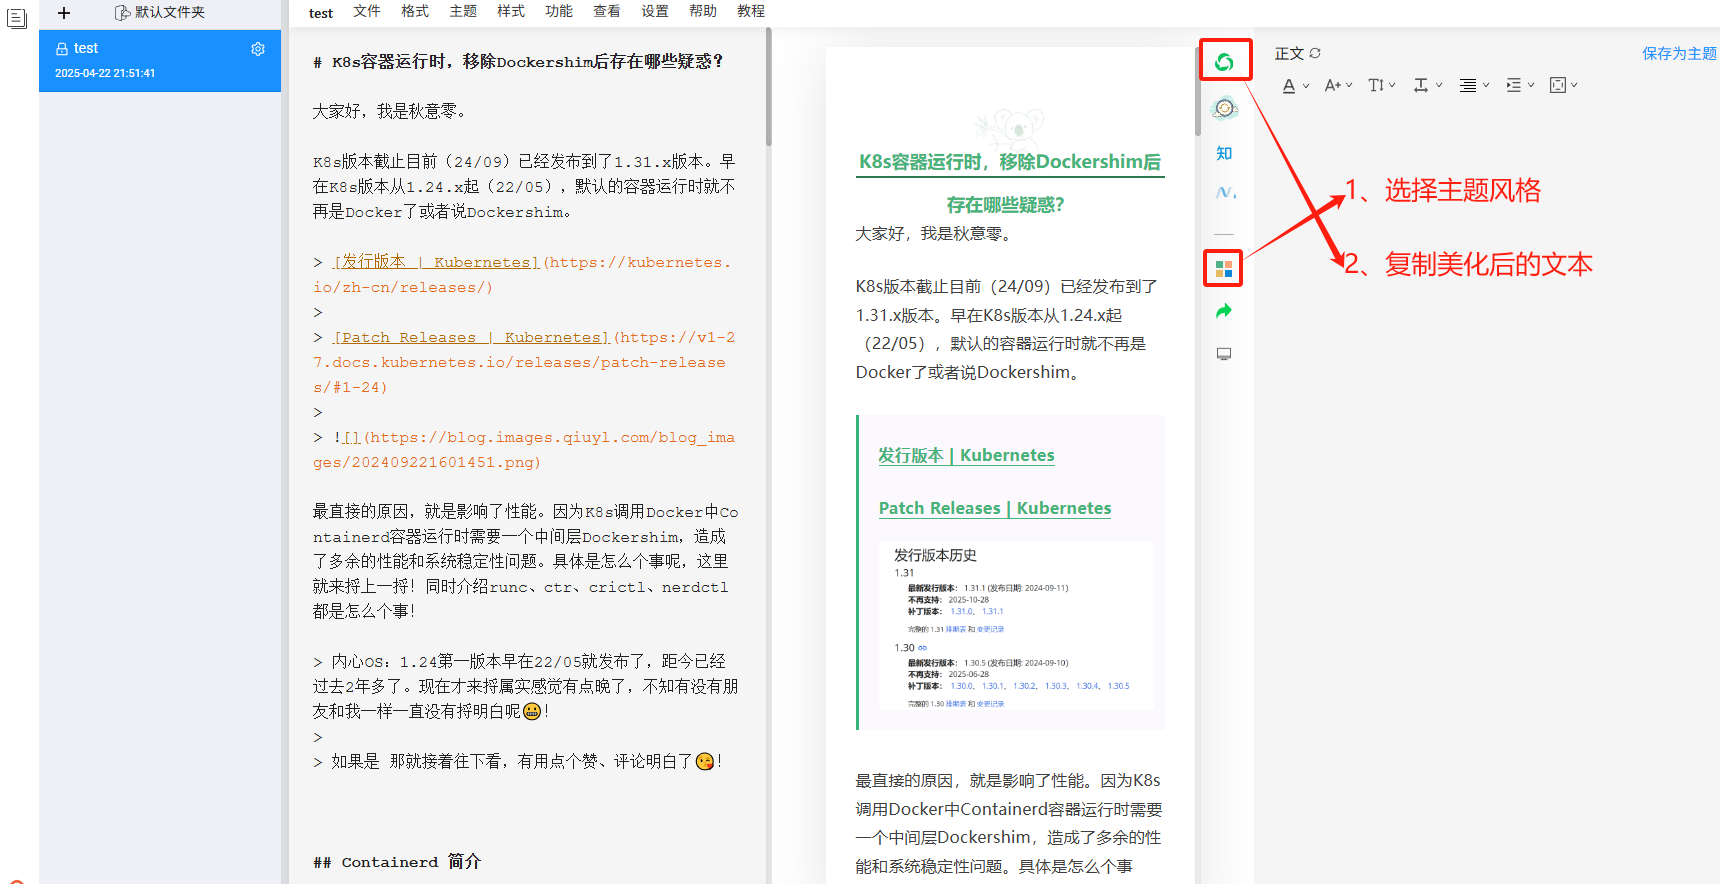
Task: Open the gear settings for the test file
Action: (258, 49)
